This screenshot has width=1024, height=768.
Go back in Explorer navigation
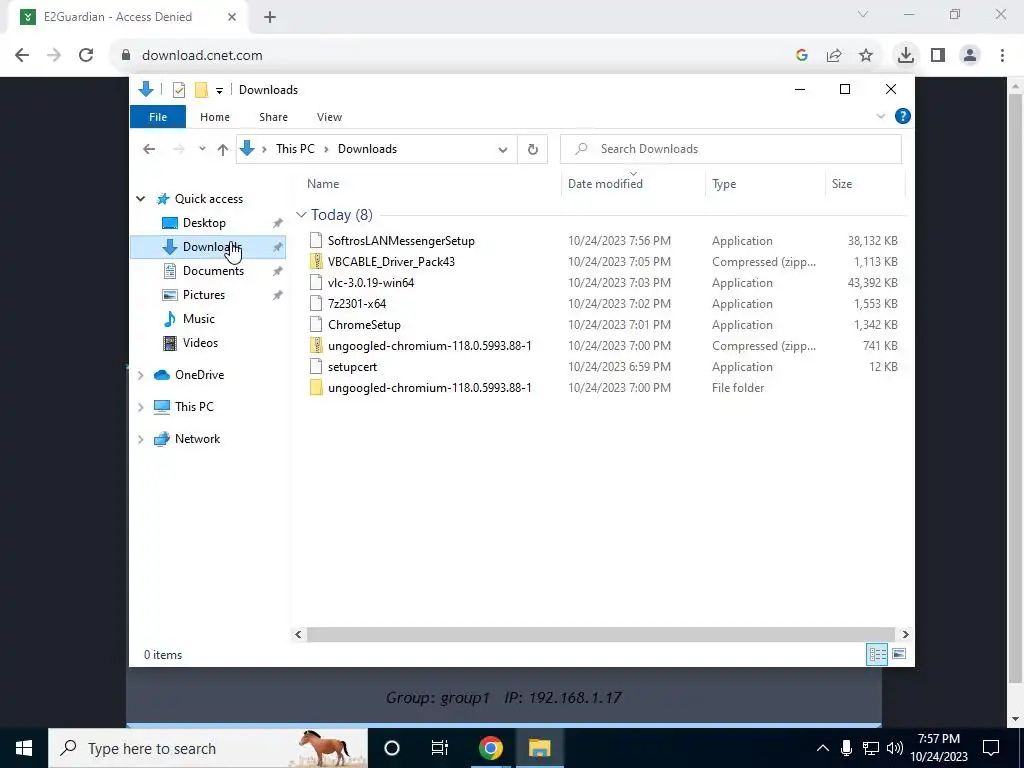tap(149, 149)
